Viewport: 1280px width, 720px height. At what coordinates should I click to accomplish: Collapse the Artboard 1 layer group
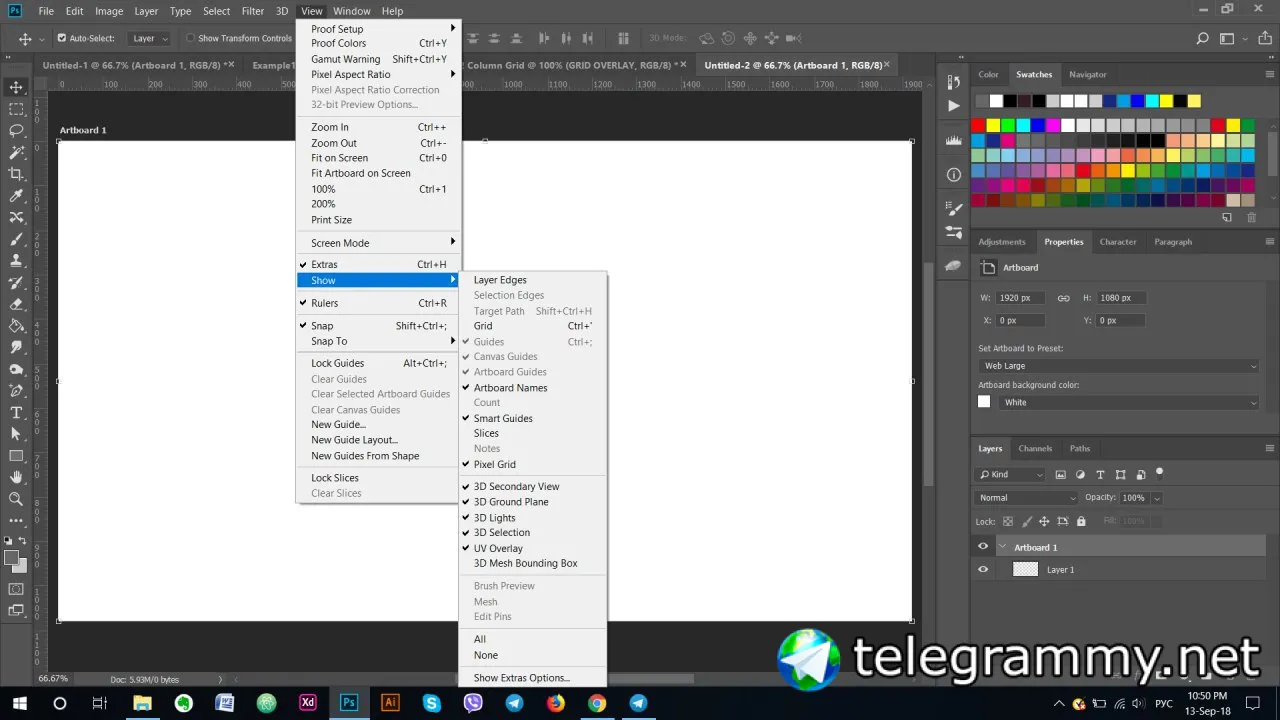pyautogui.click(x=1002, y=547)
